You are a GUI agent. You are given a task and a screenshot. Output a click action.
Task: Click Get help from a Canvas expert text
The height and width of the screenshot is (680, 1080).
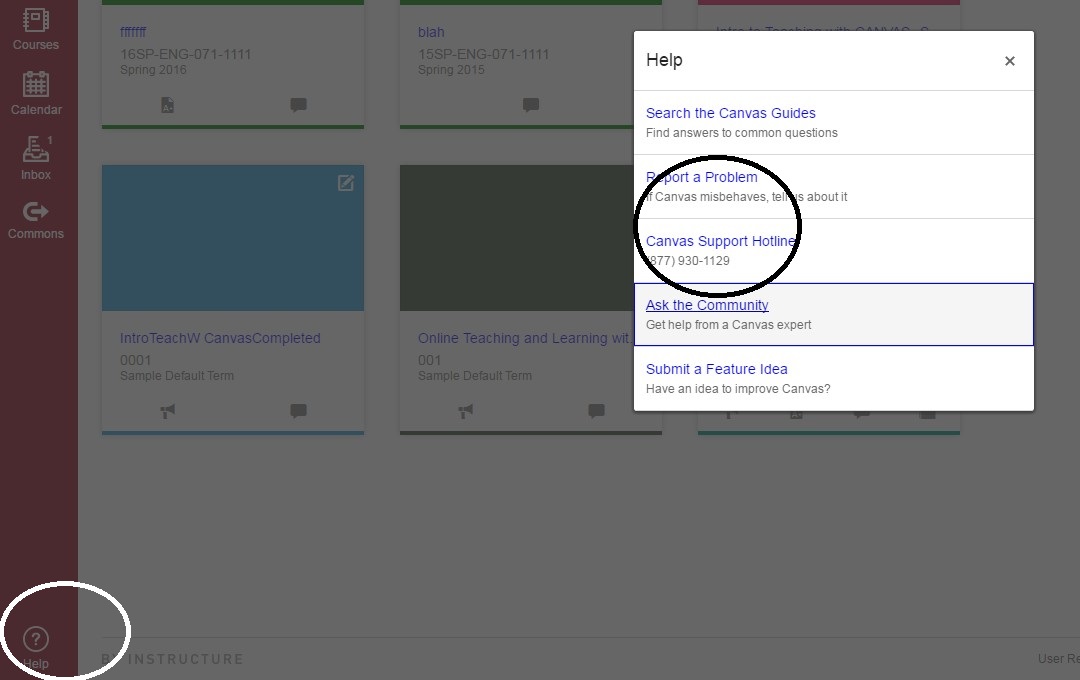[x=729, y=325]
